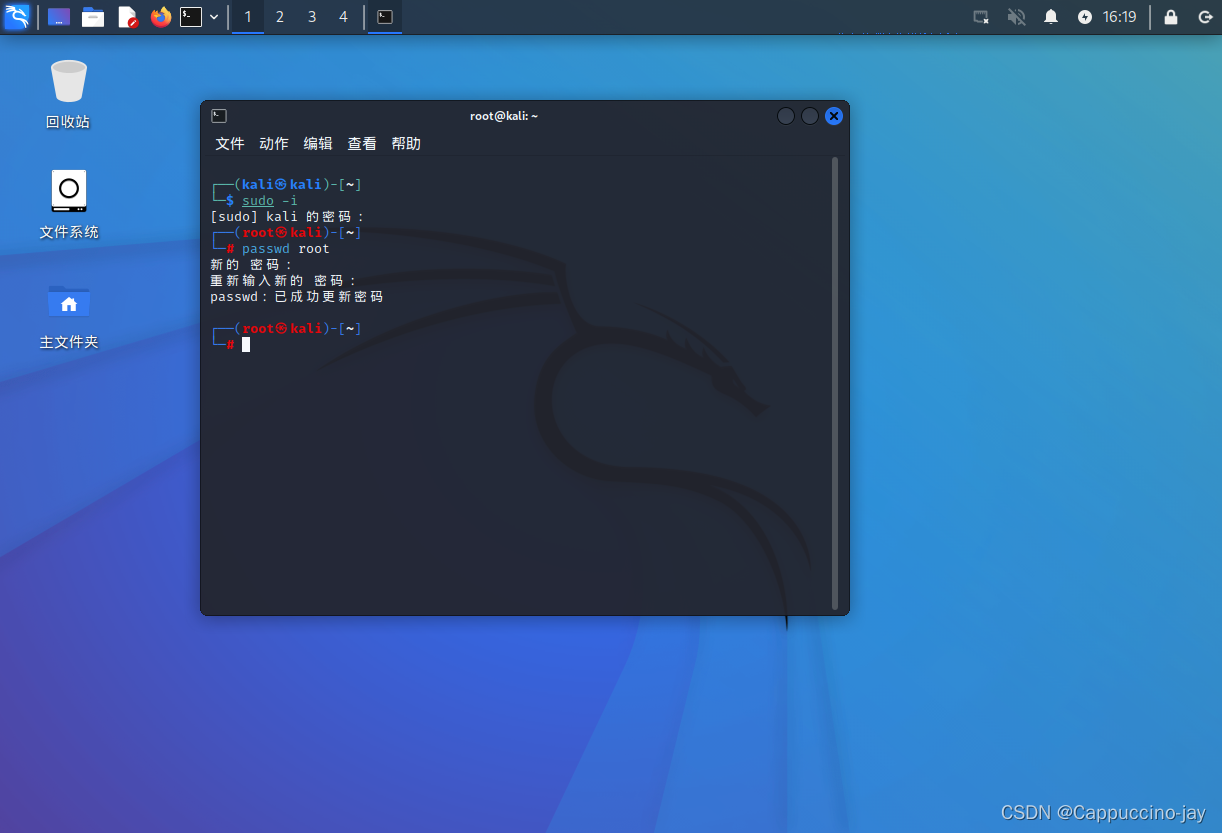
Task: Launch the file manager from panel
Action: pos(93,17)
